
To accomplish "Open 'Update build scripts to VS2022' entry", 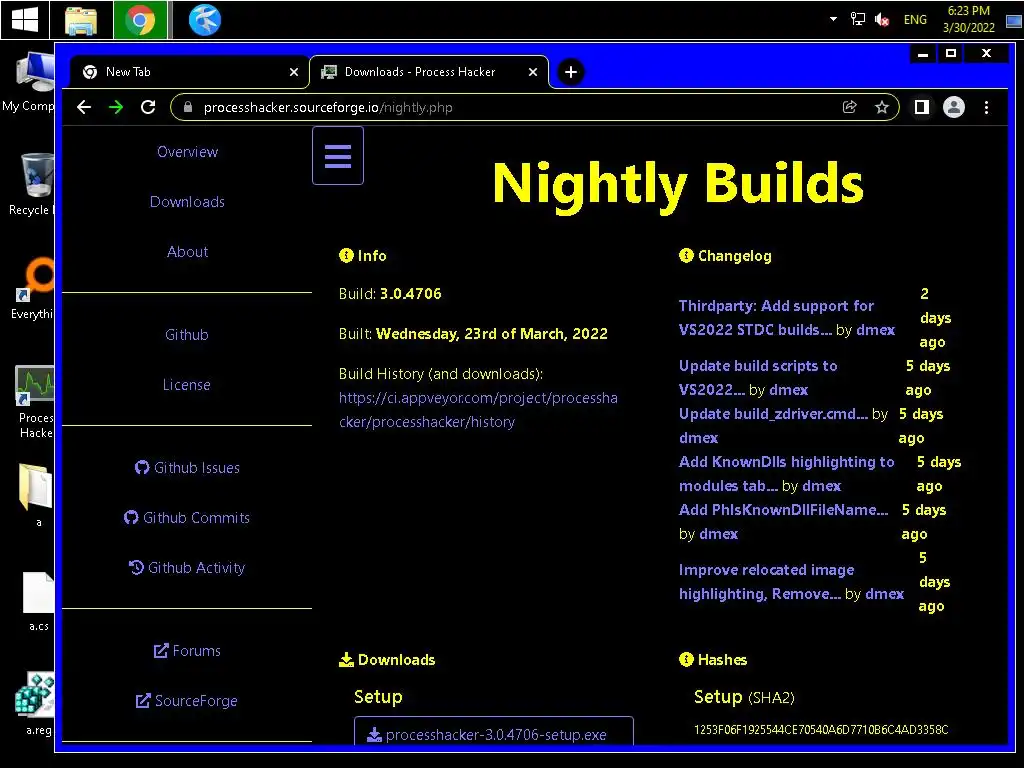I will [x=758, y=377].
